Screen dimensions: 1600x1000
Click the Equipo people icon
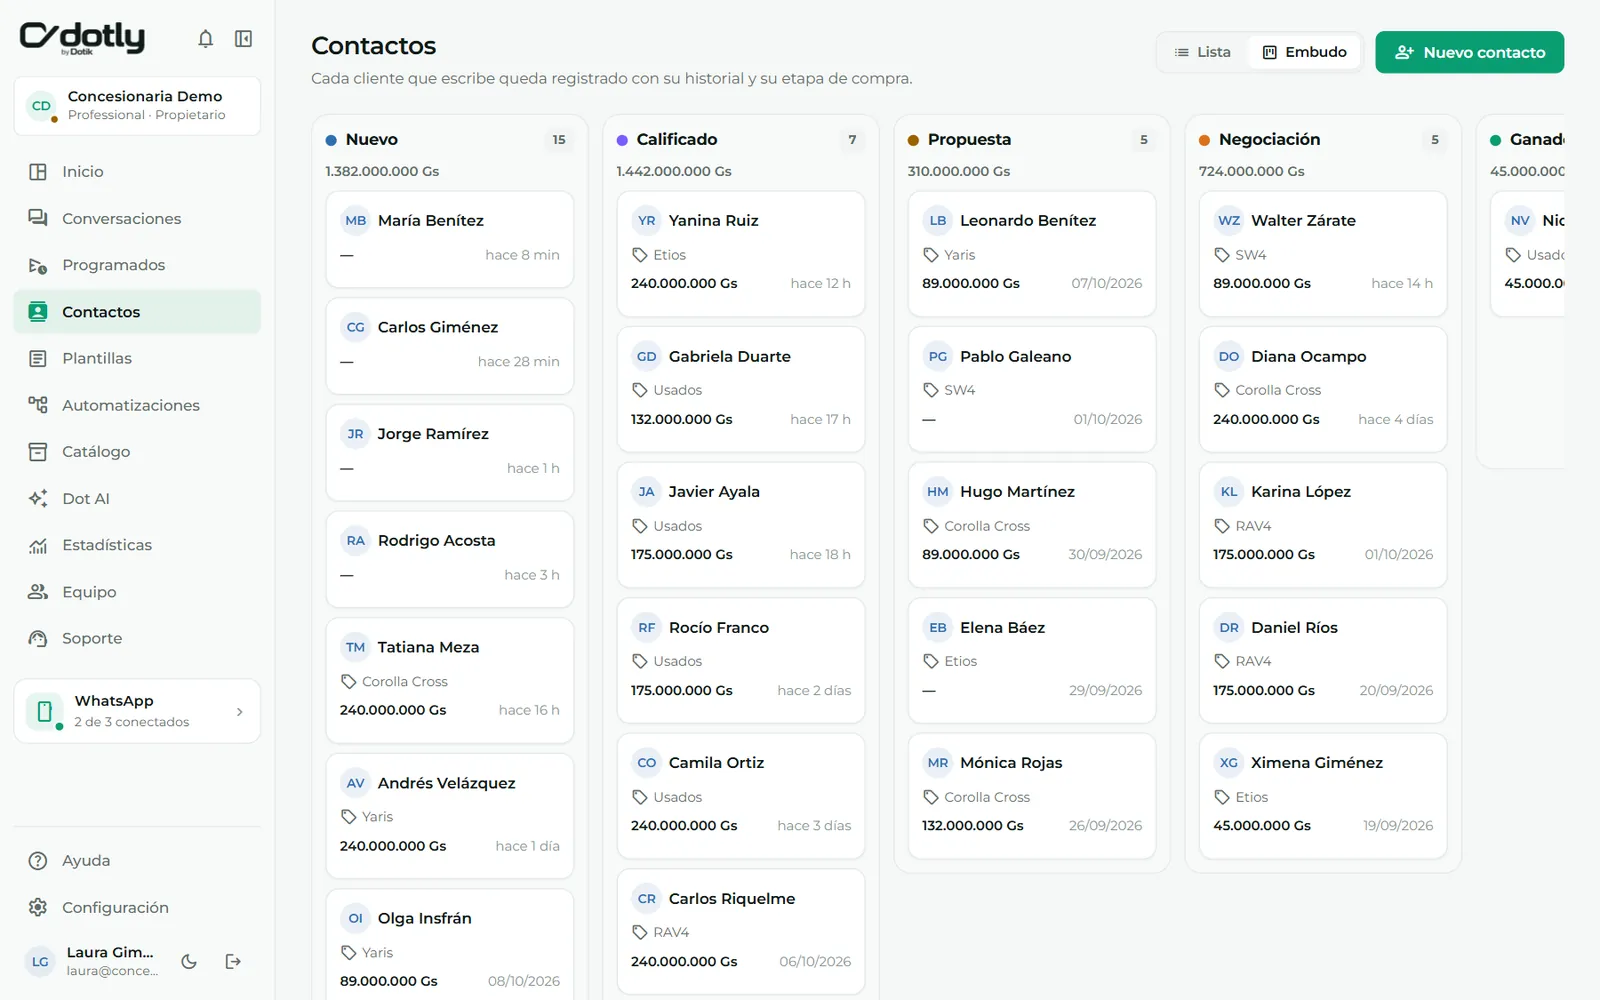[x=38, y=592]
